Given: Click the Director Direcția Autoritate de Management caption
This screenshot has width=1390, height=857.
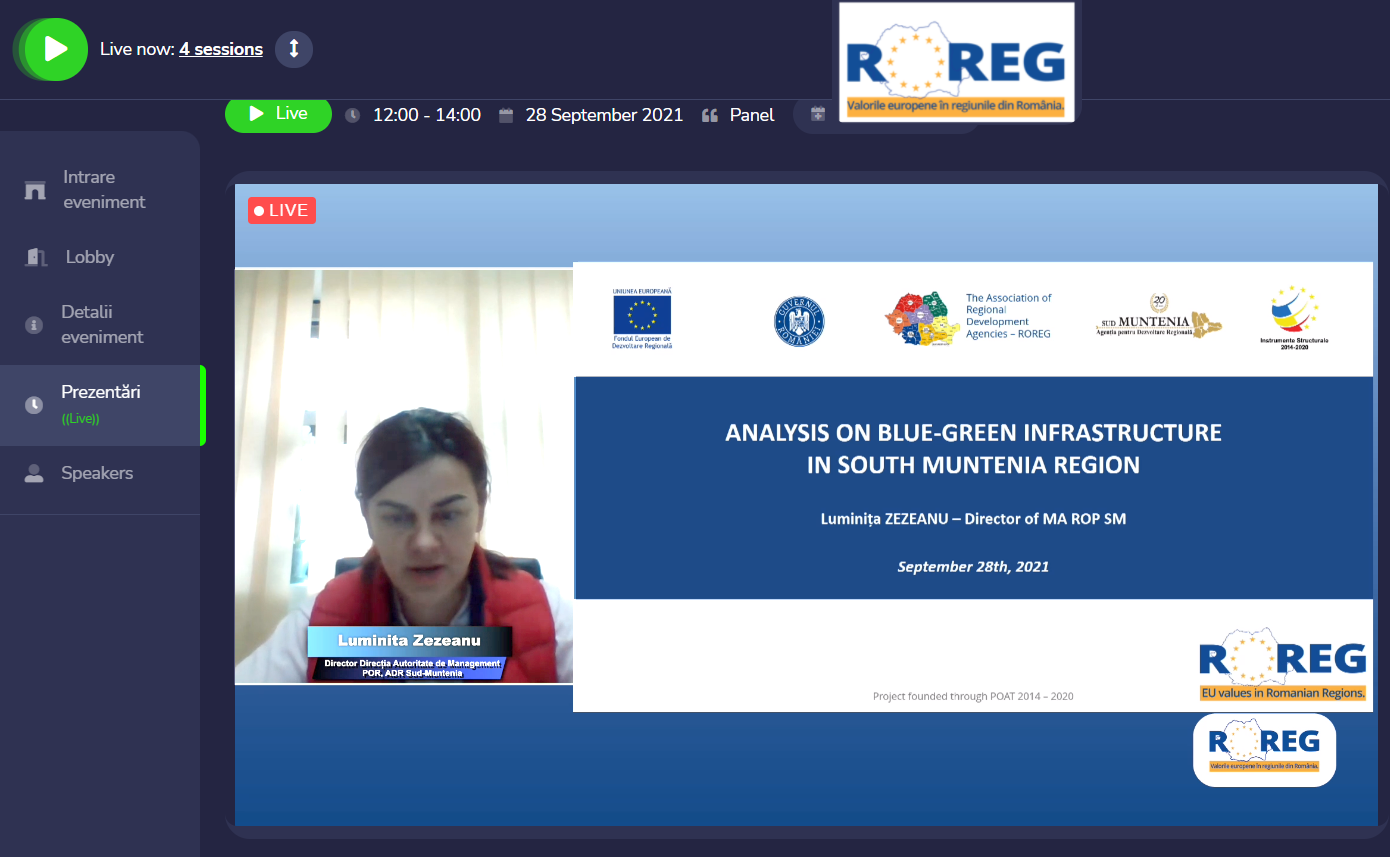Looking at the screenshot, I should (412, 668).
